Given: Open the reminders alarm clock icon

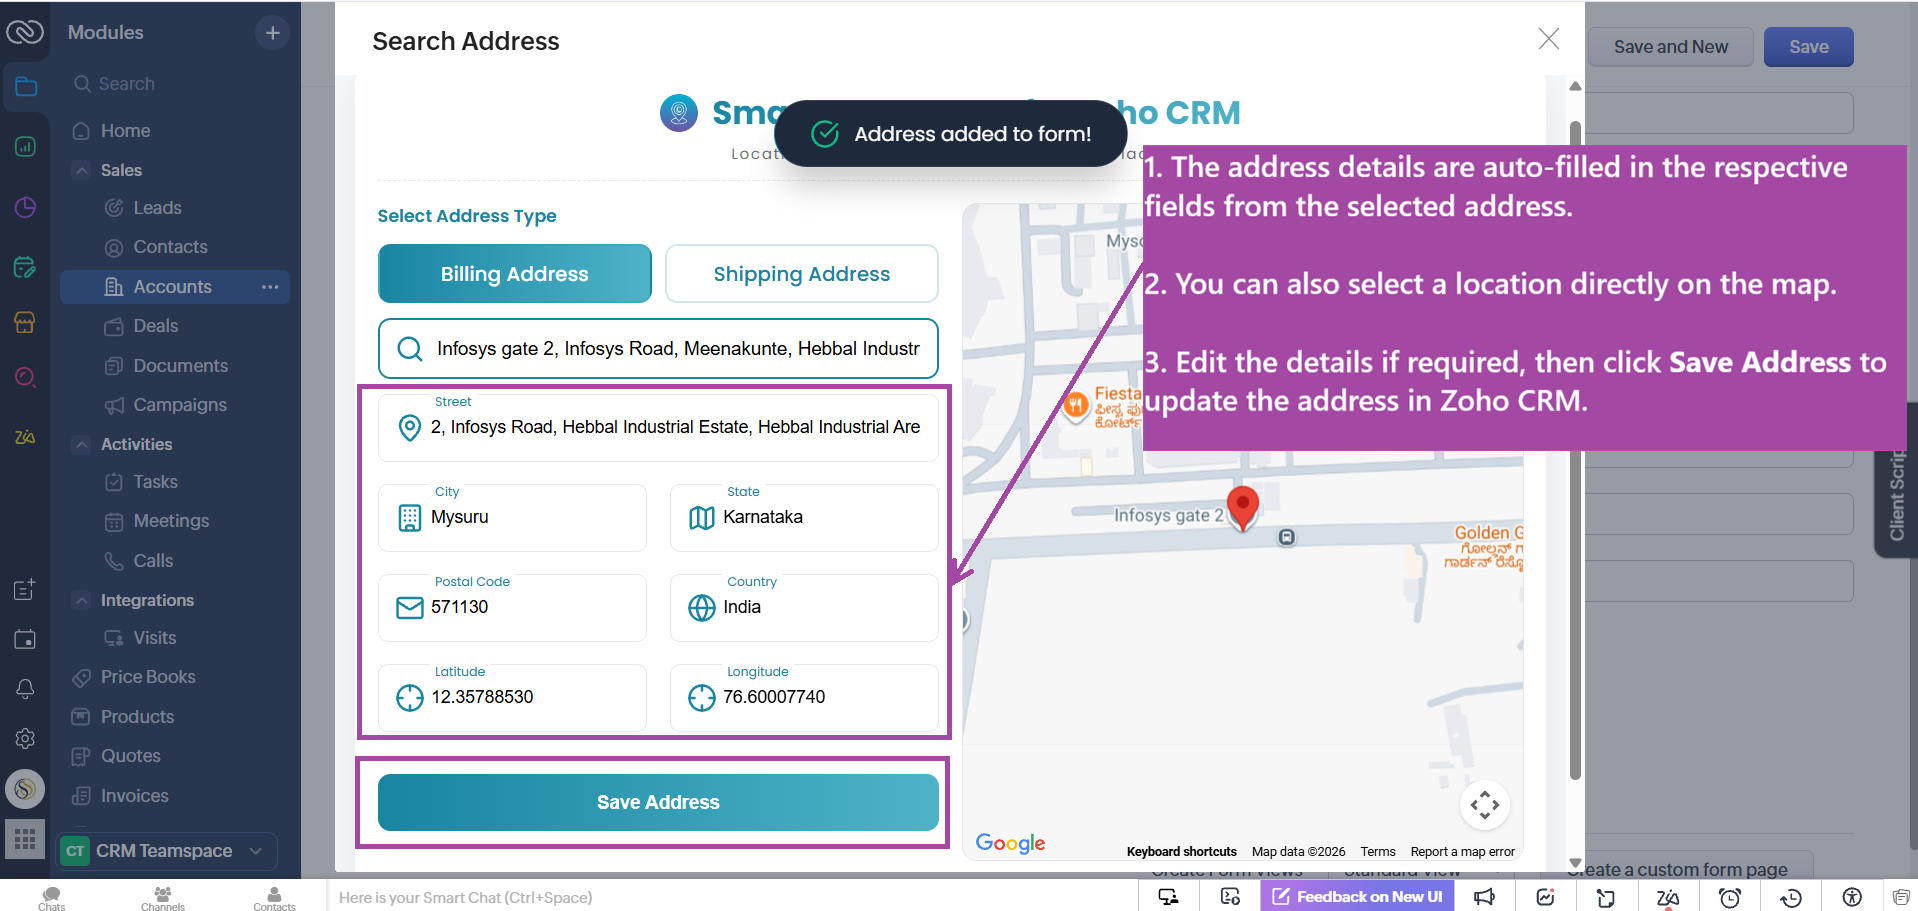Looking at the screenshot, I should point(1729,897).
